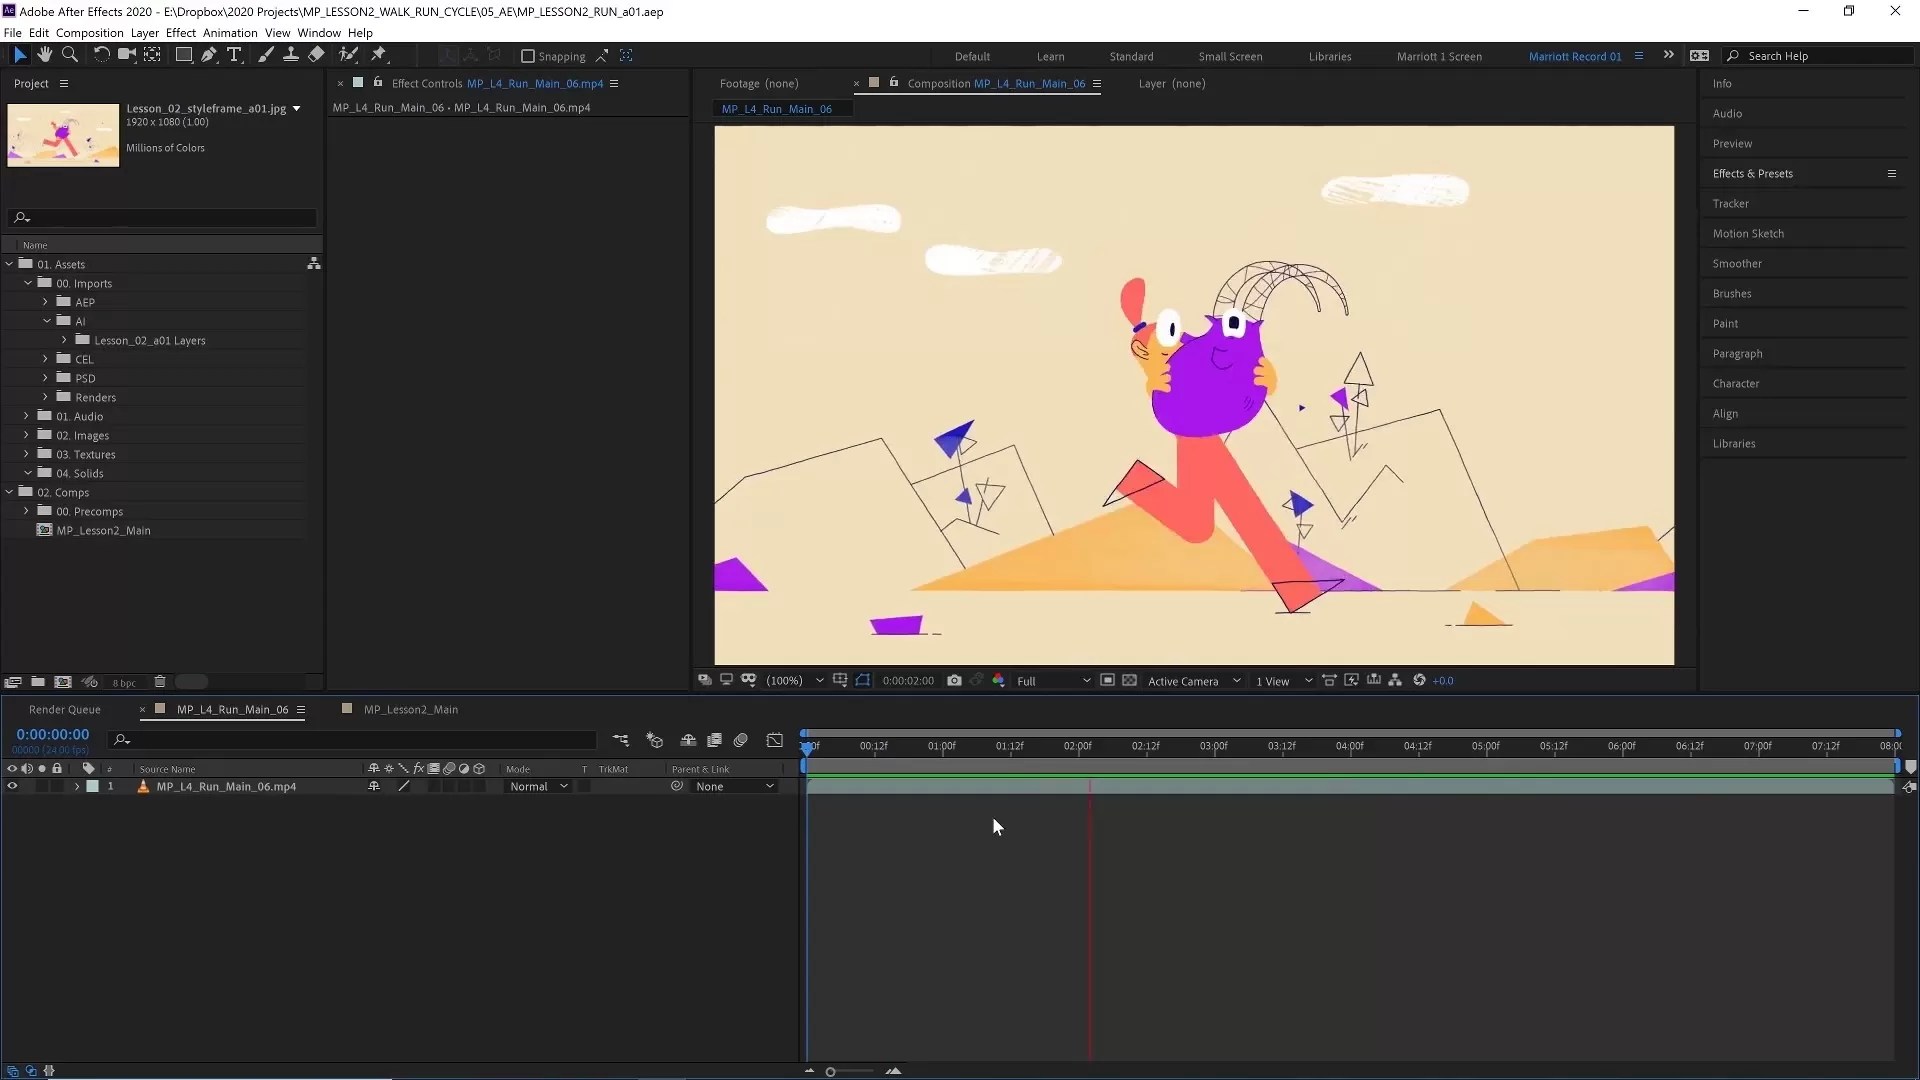Select the Zoom tool
The height and width of the screenshot is (1080, 1920).
pos(69,55)
